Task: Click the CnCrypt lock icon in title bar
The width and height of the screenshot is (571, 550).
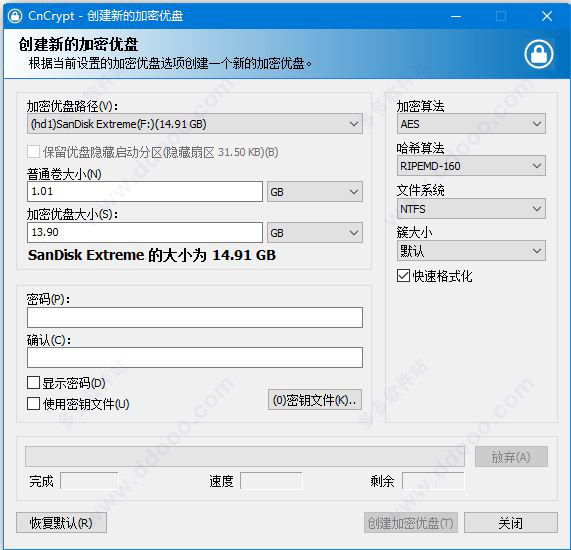Action: [15, 16]
